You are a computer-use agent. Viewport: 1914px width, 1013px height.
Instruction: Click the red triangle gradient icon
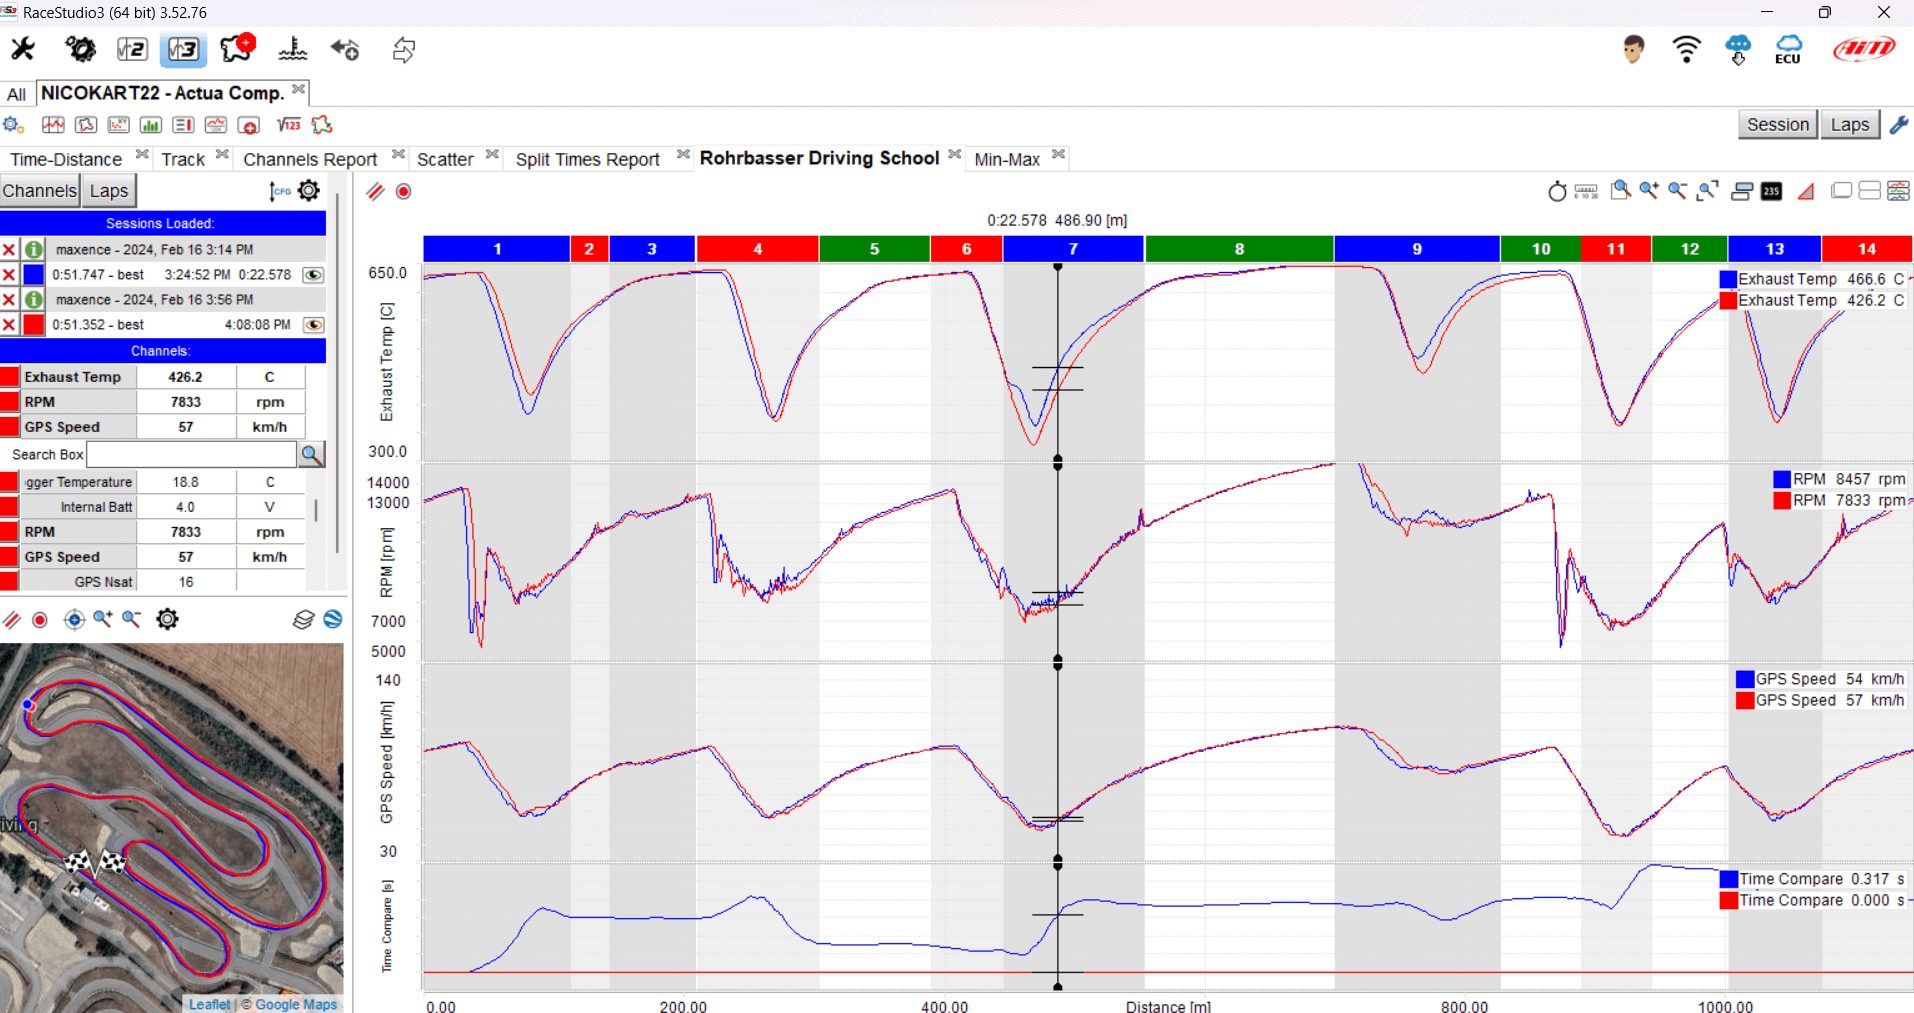pyautogui.click(x=1806, y=191)
